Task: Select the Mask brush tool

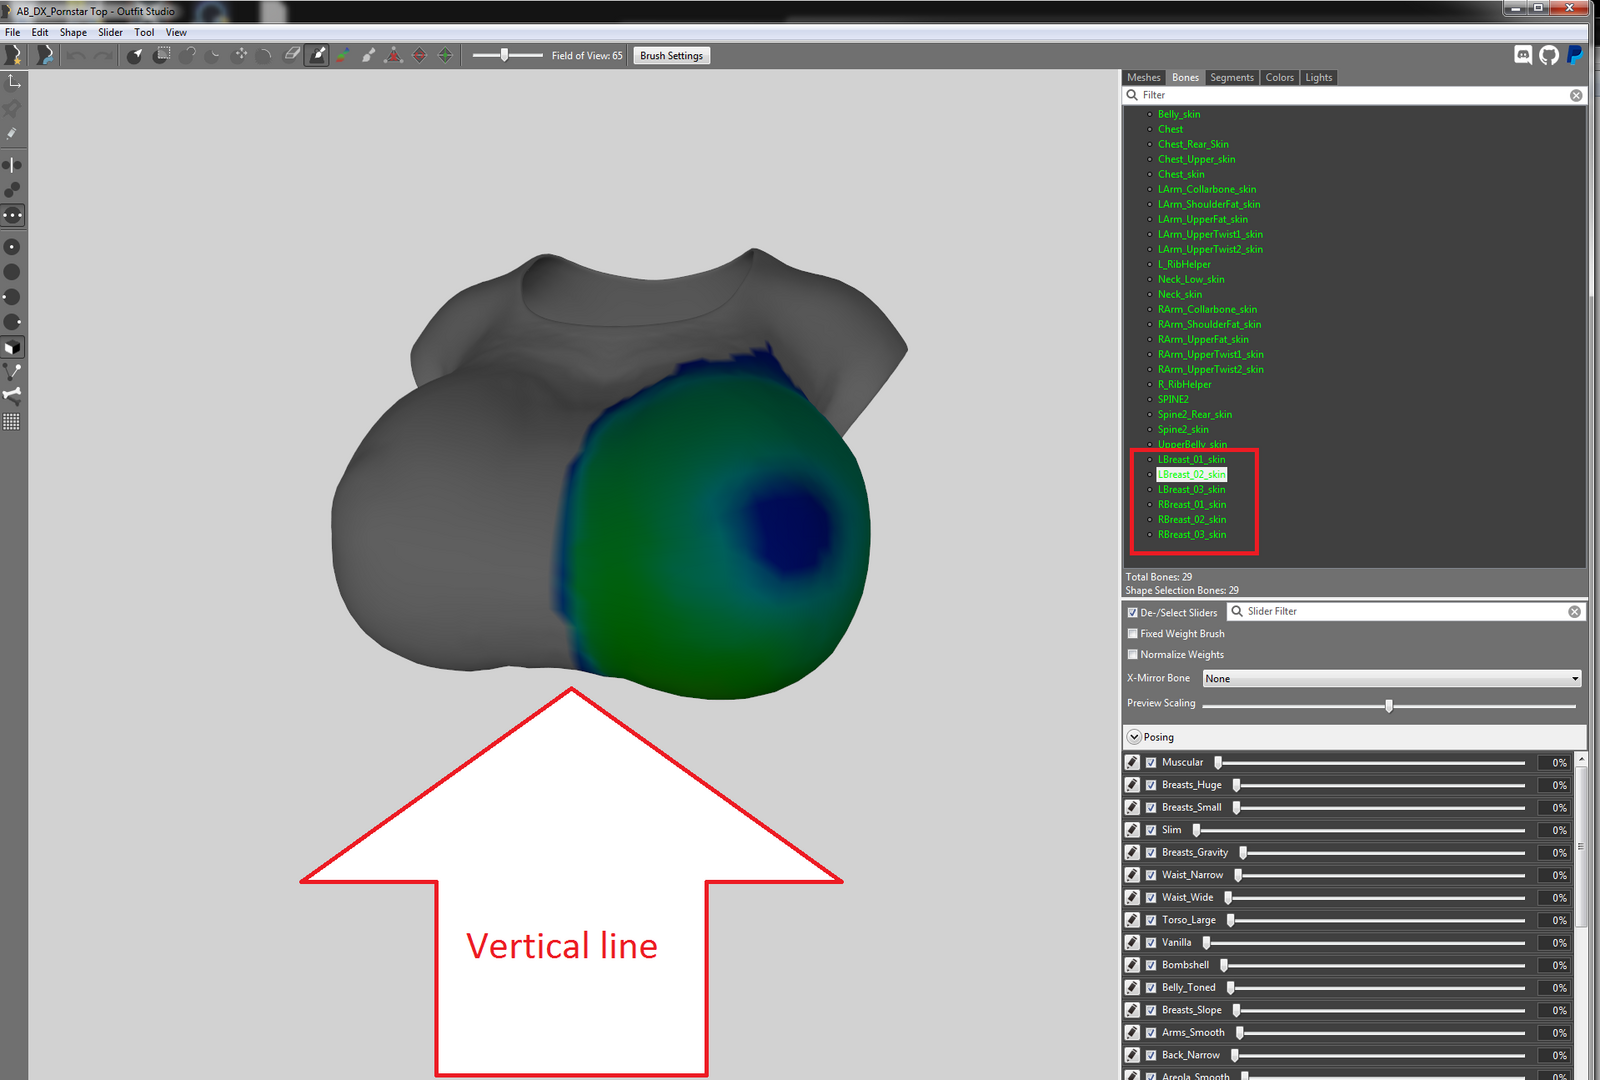Action: (161, 55)
